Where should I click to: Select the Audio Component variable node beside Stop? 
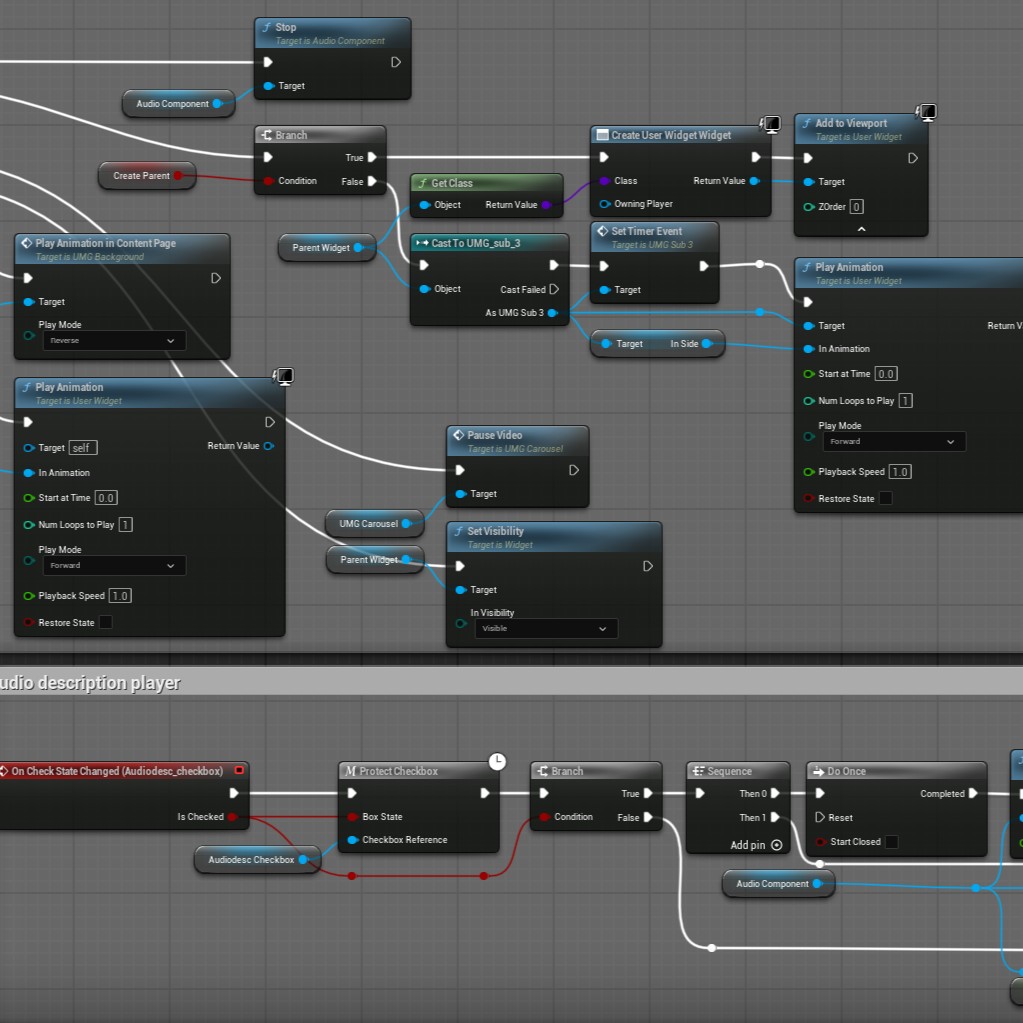pyautogui.click(x=179, y=104)
